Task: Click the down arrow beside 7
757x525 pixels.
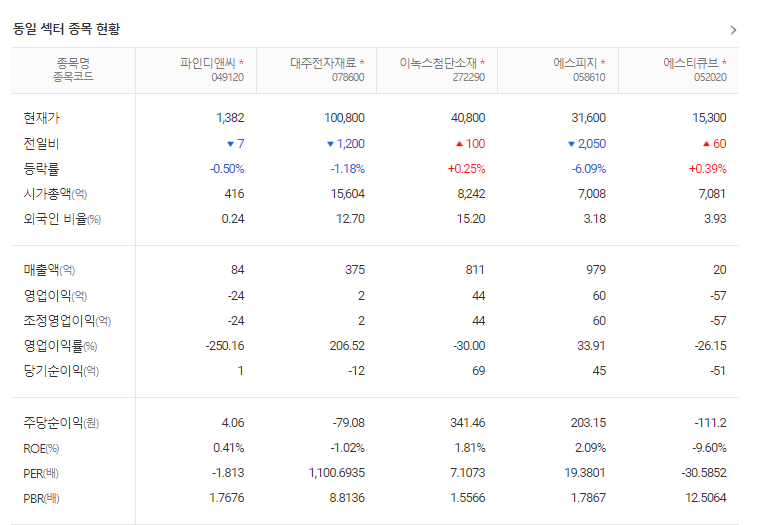Action: coord(230,144)
